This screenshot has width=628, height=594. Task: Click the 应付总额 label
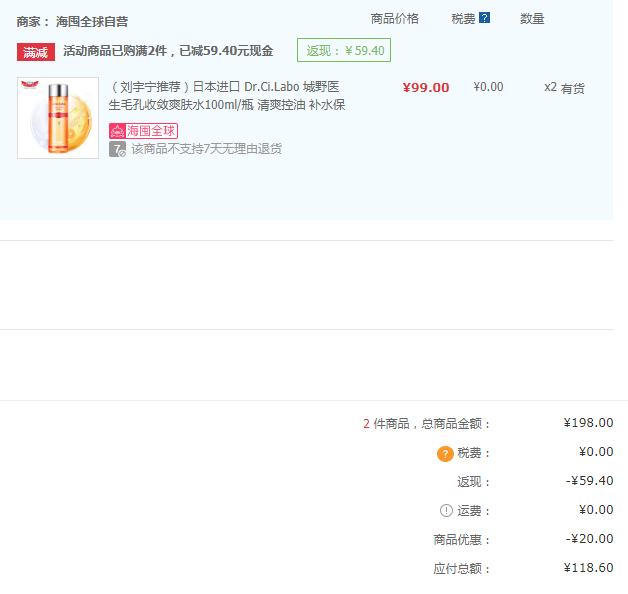point(461,569)
